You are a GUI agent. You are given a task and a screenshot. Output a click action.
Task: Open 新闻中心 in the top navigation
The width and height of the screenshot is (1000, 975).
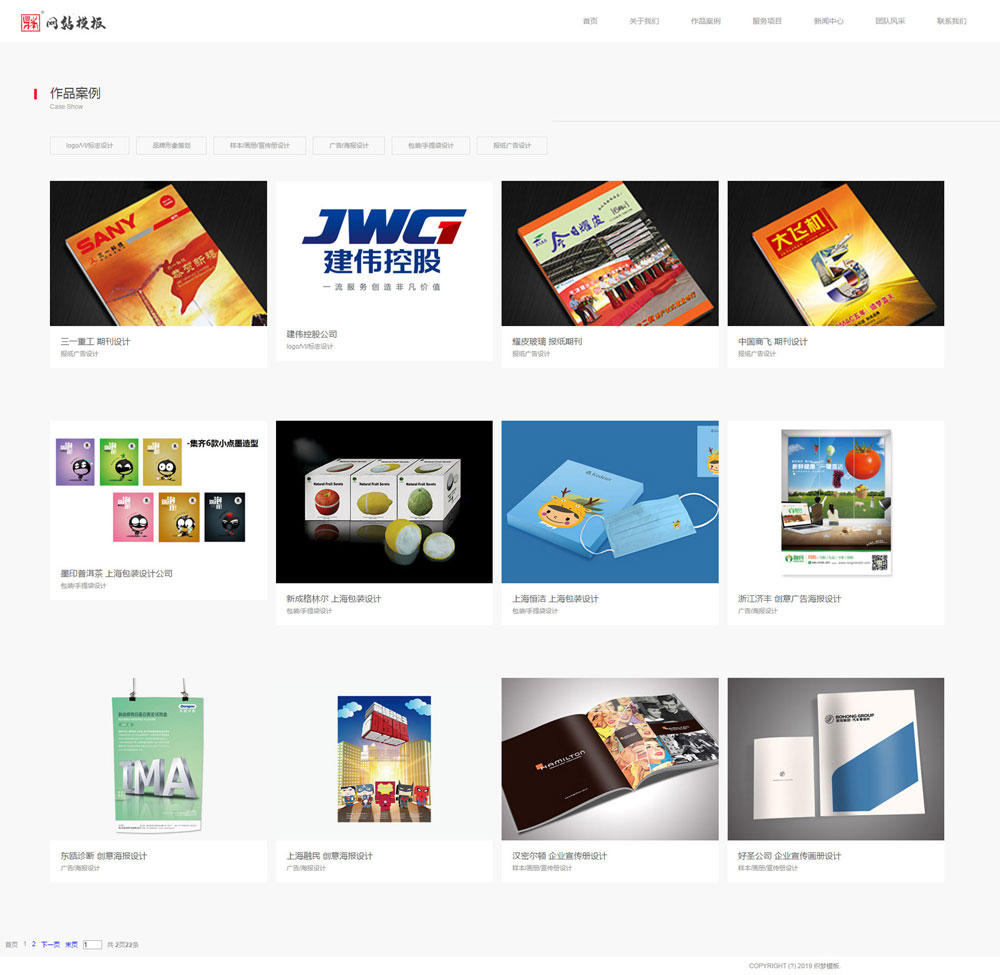(828, 21)
